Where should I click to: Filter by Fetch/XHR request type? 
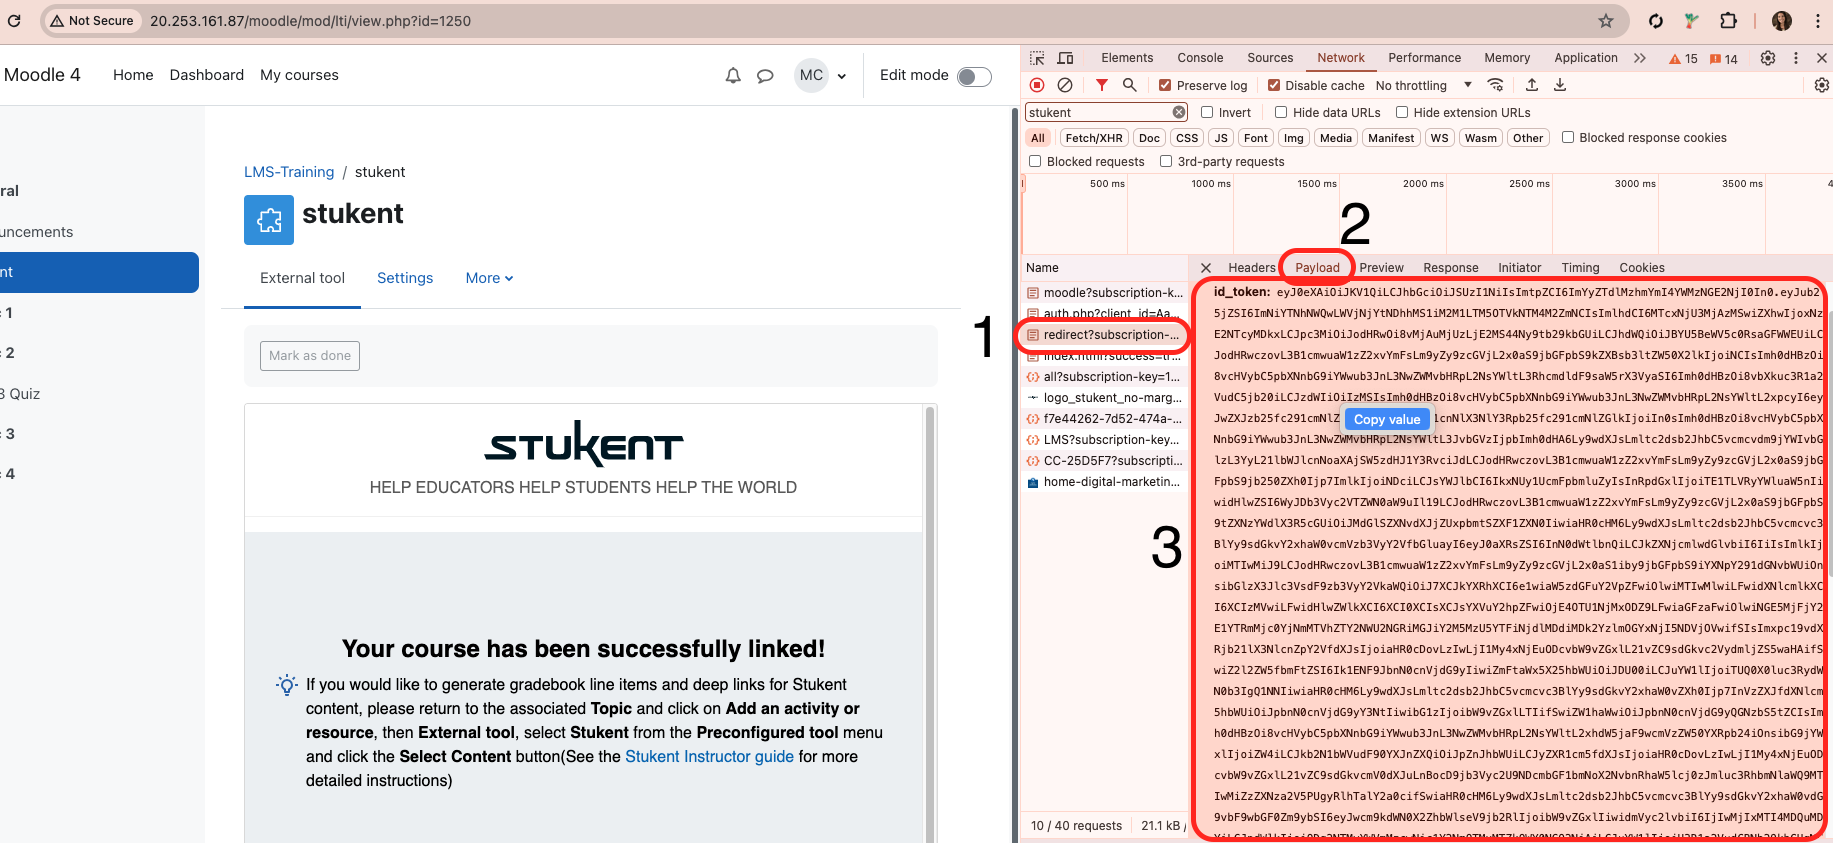click(x=1094, y=138)
